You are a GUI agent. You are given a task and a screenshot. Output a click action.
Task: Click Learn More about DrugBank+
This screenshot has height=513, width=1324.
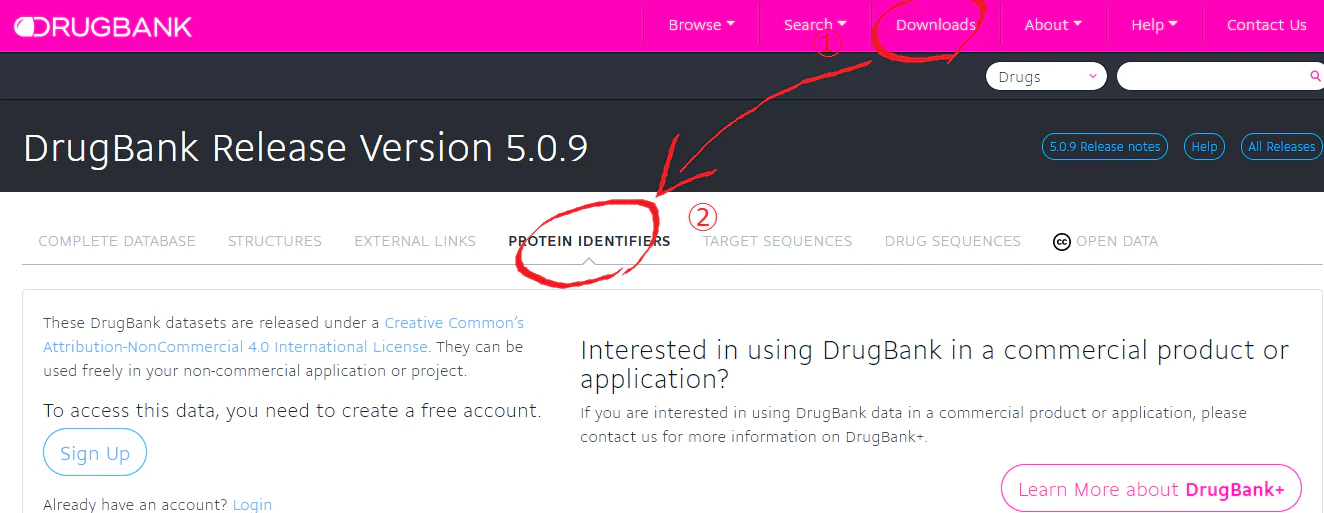click(1151, 489)
